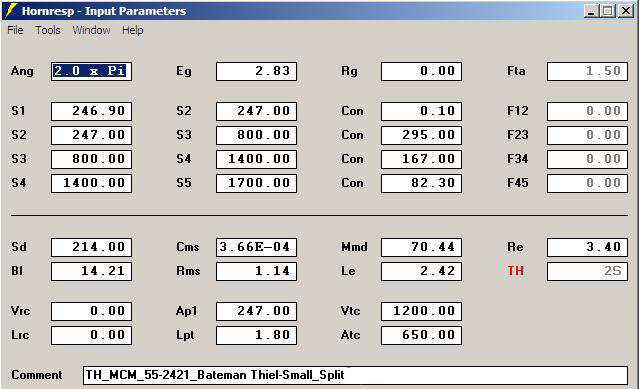Click the Con label beside 167.00
Image resolution: width=639 pixels, height=389 pixels.
point(352,159)
